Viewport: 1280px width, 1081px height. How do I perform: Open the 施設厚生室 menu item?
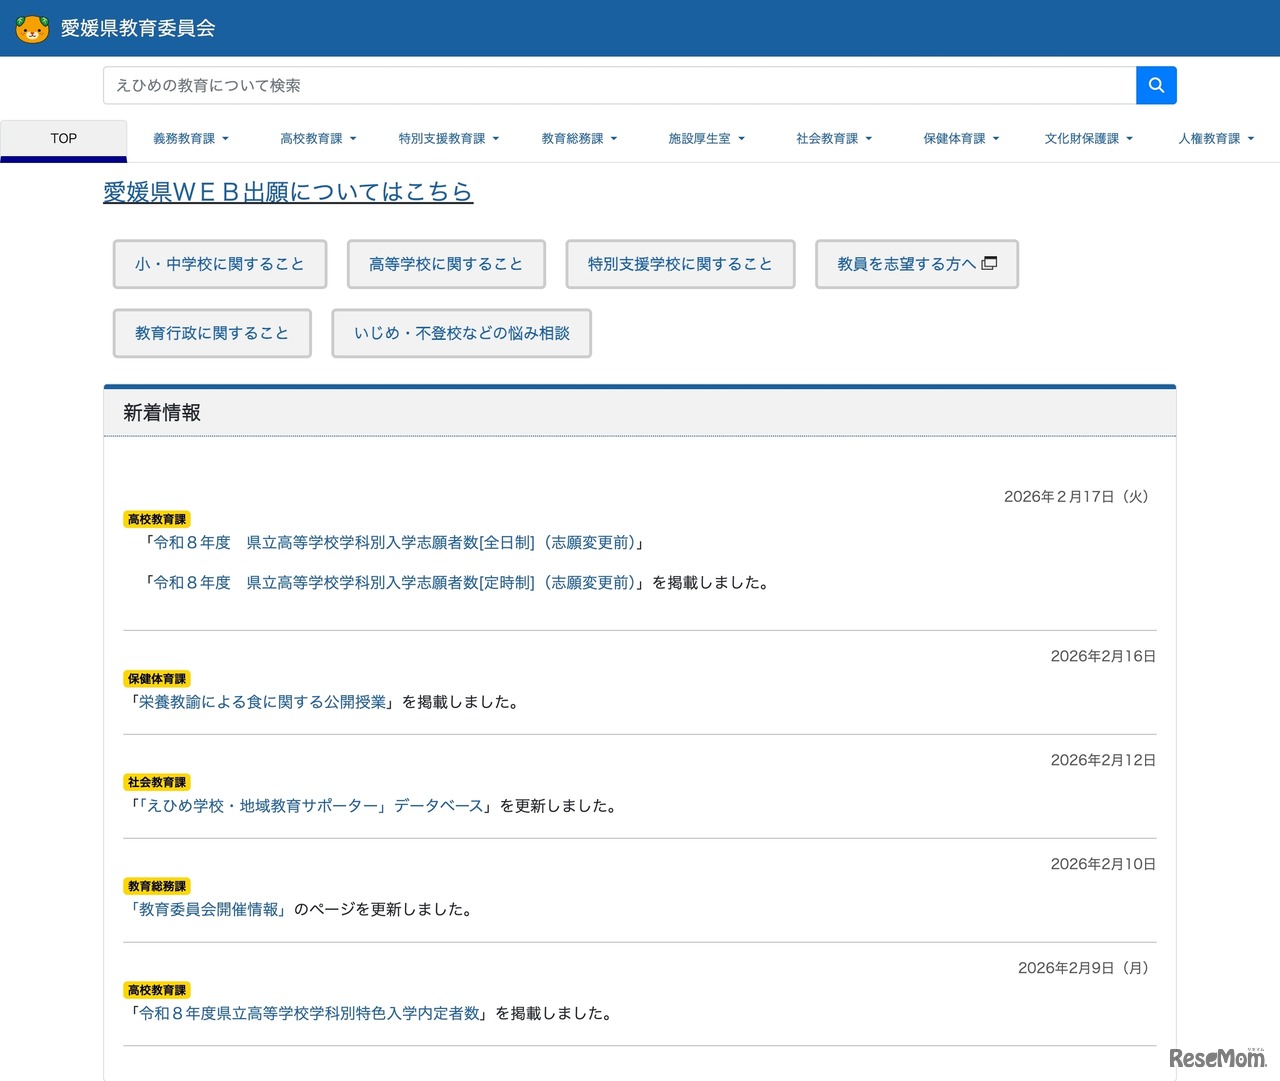click(x=706, y=139)
